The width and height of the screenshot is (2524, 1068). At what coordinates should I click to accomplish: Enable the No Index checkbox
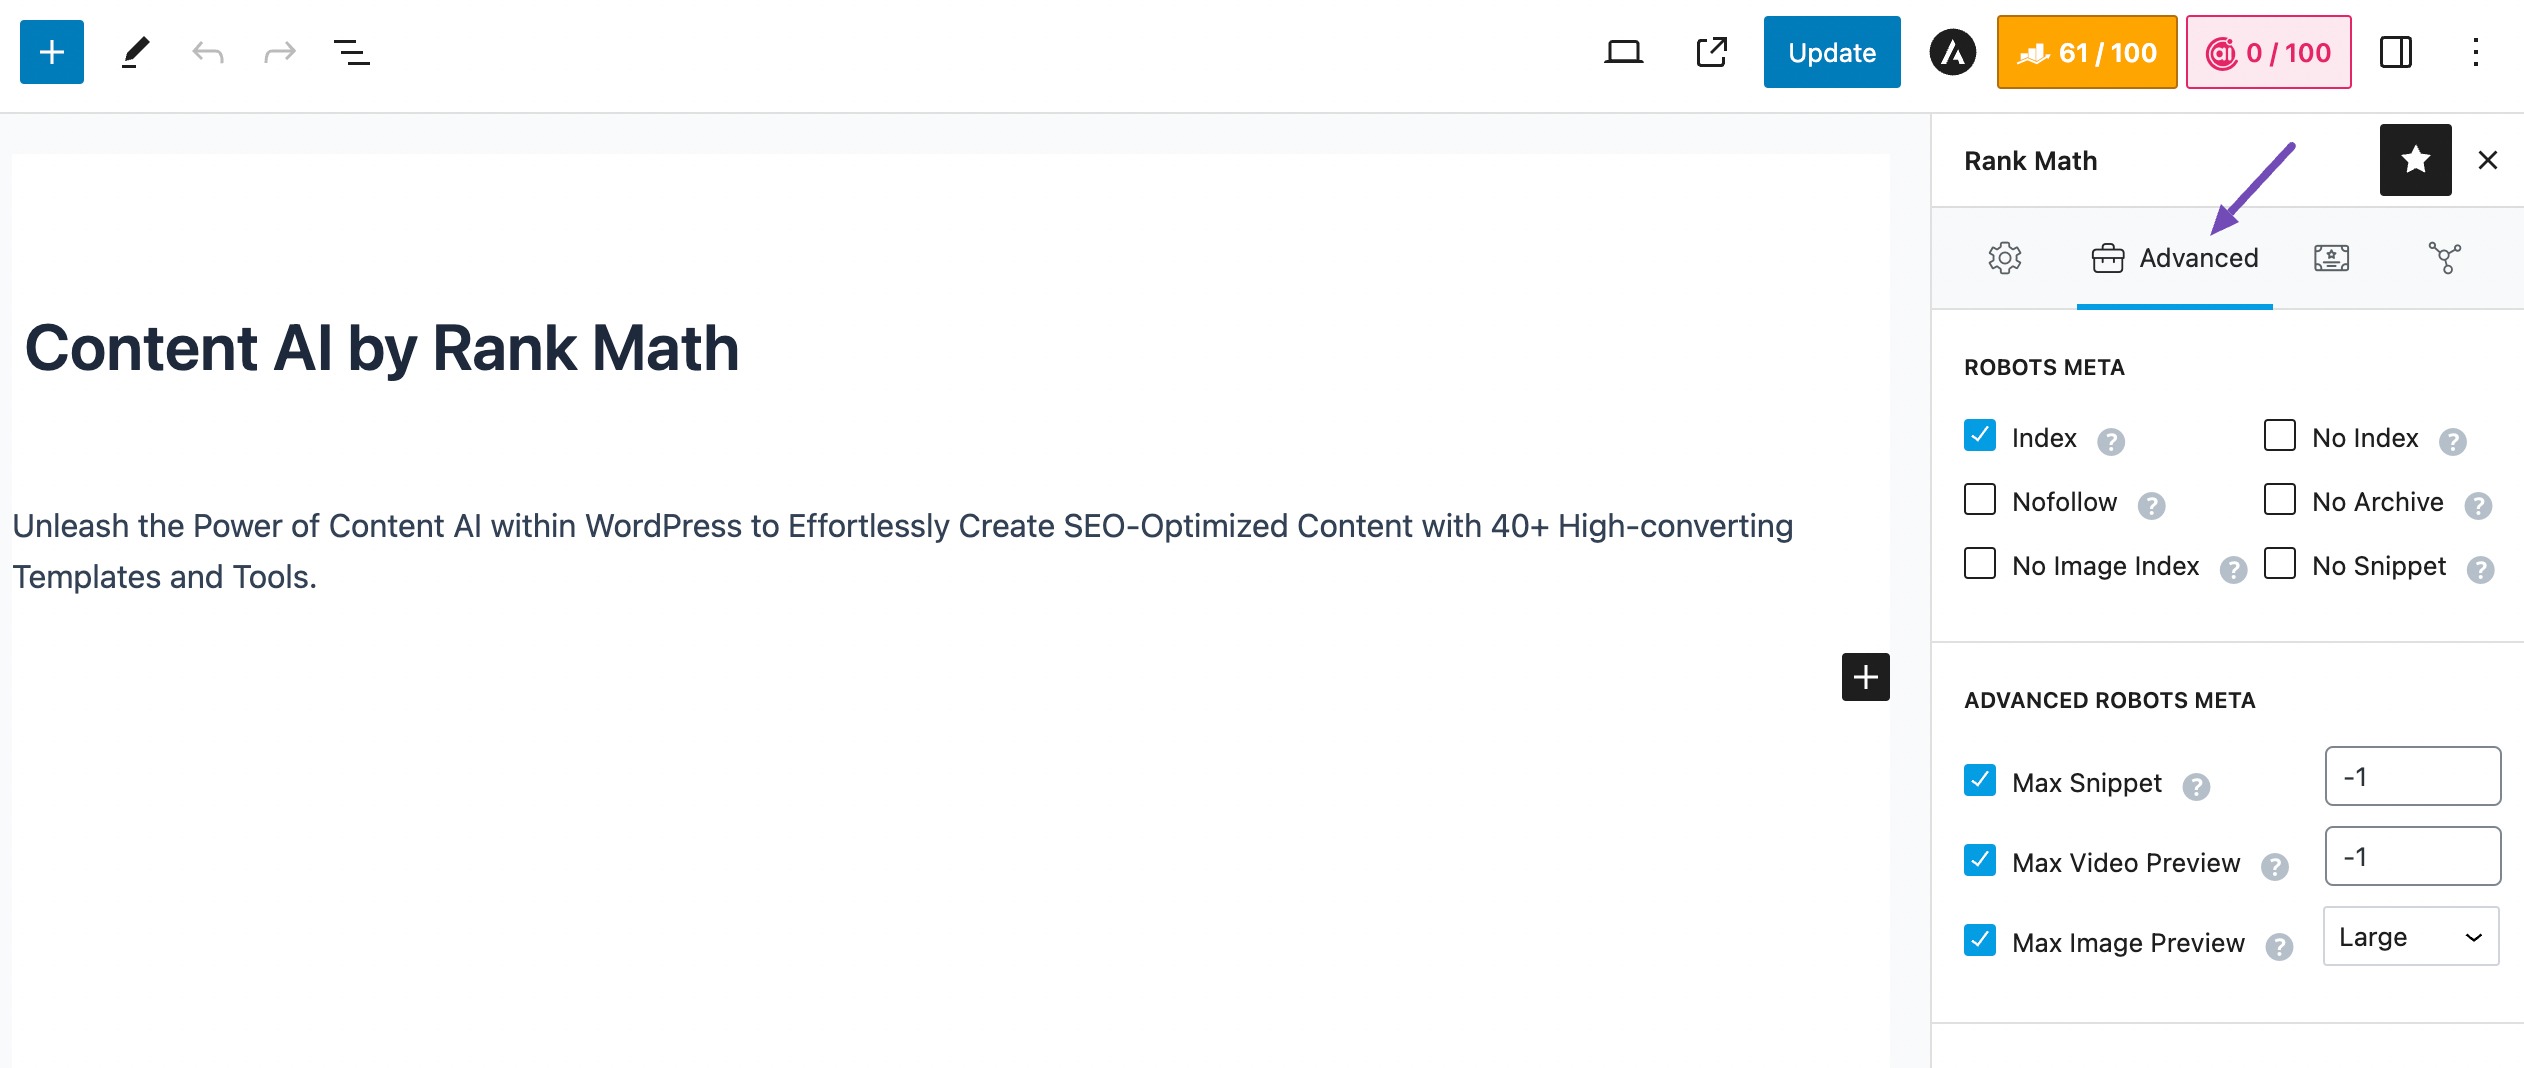[x=2280, y=435]
